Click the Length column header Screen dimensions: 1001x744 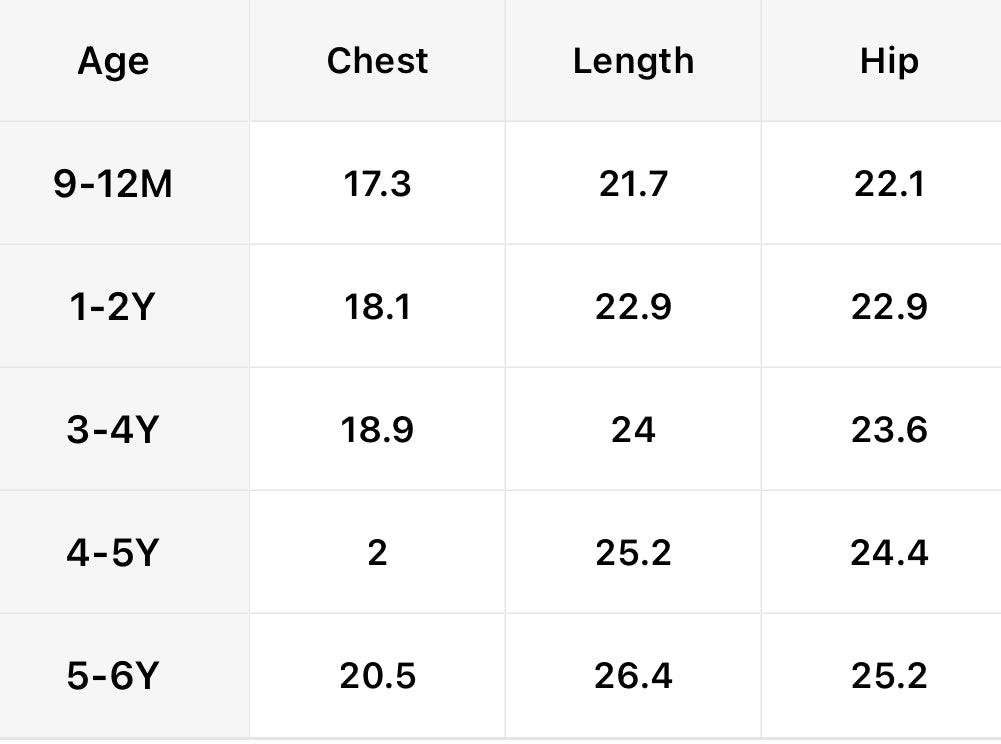pos(633,61)
